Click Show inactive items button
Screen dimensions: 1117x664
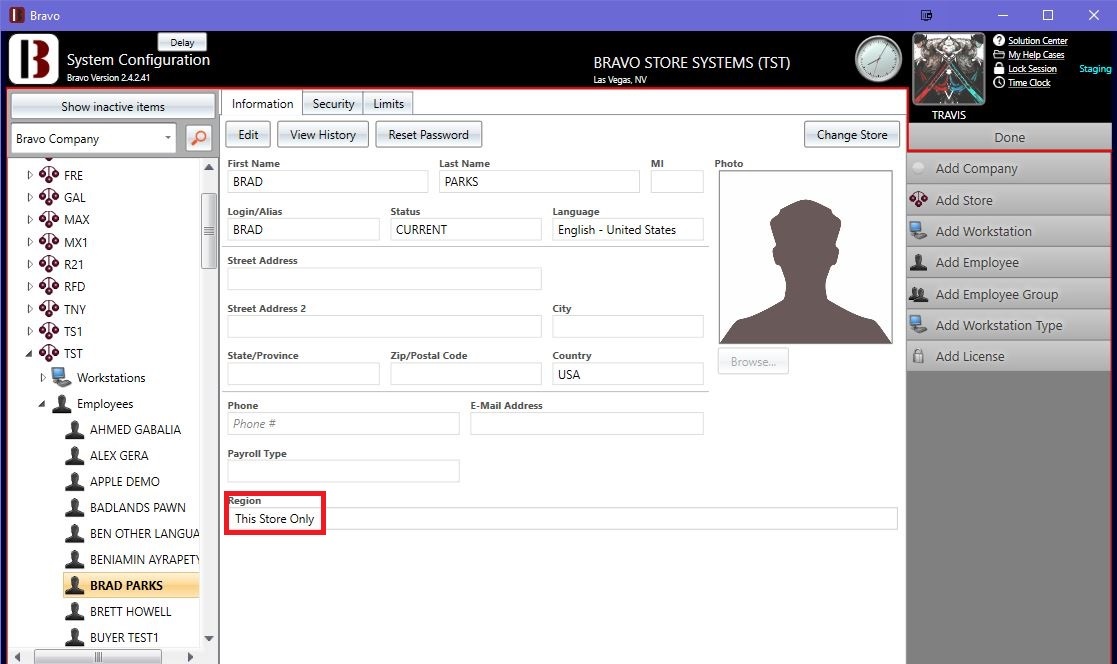[113, 106]
